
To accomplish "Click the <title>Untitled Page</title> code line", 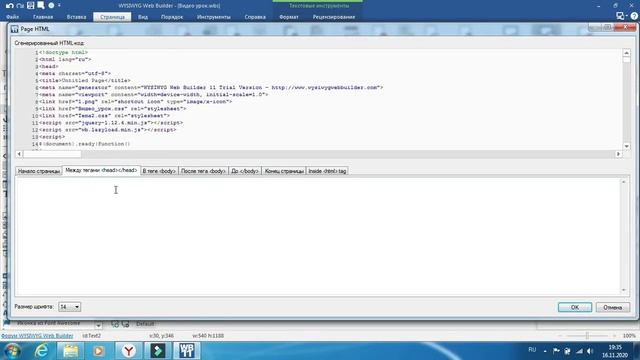I will click(85, 80).
